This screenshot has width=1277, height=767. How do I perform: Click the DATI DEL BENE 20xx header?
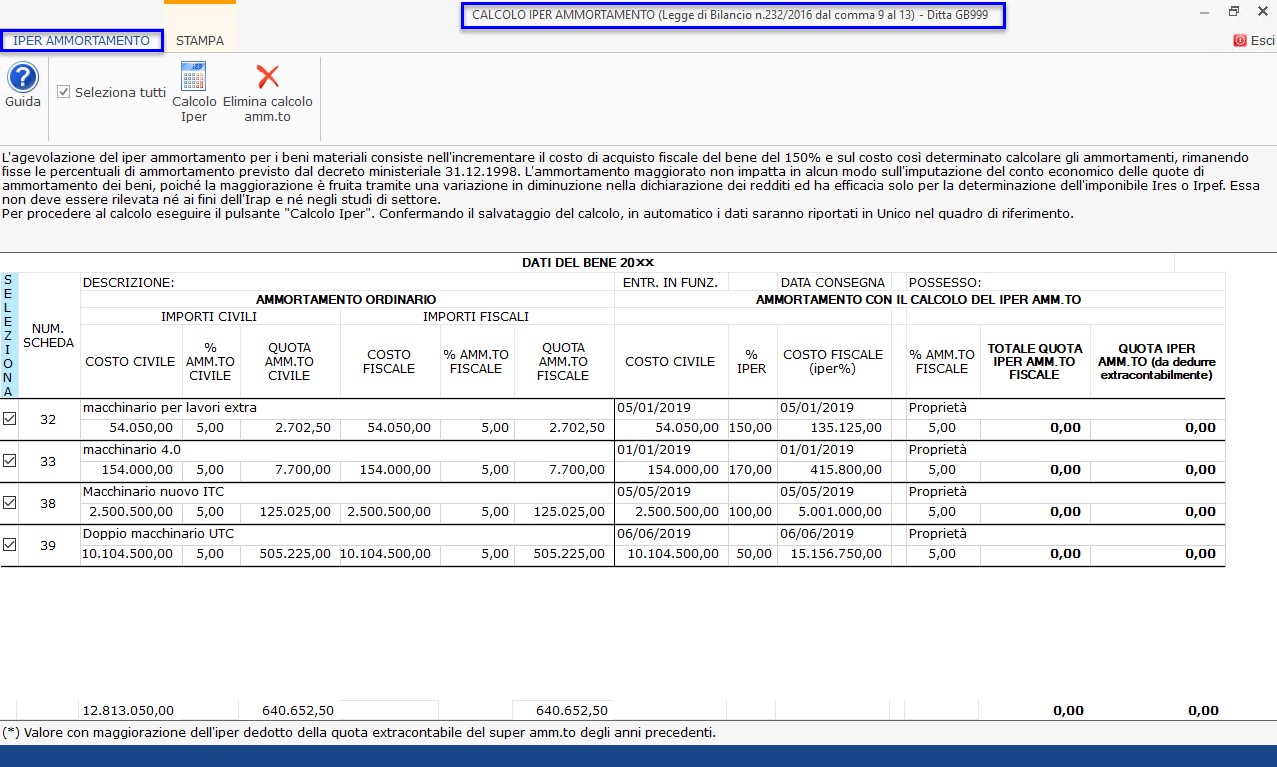pos(587,262)
